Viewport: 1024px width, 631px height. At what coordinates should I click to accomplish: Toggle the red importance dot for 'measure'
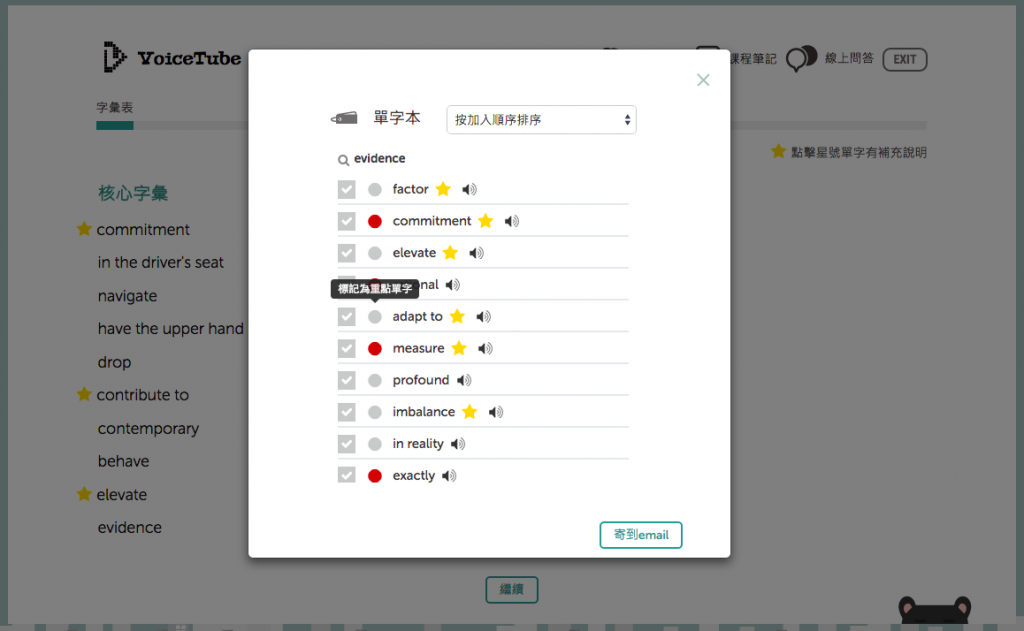point(374,348)
